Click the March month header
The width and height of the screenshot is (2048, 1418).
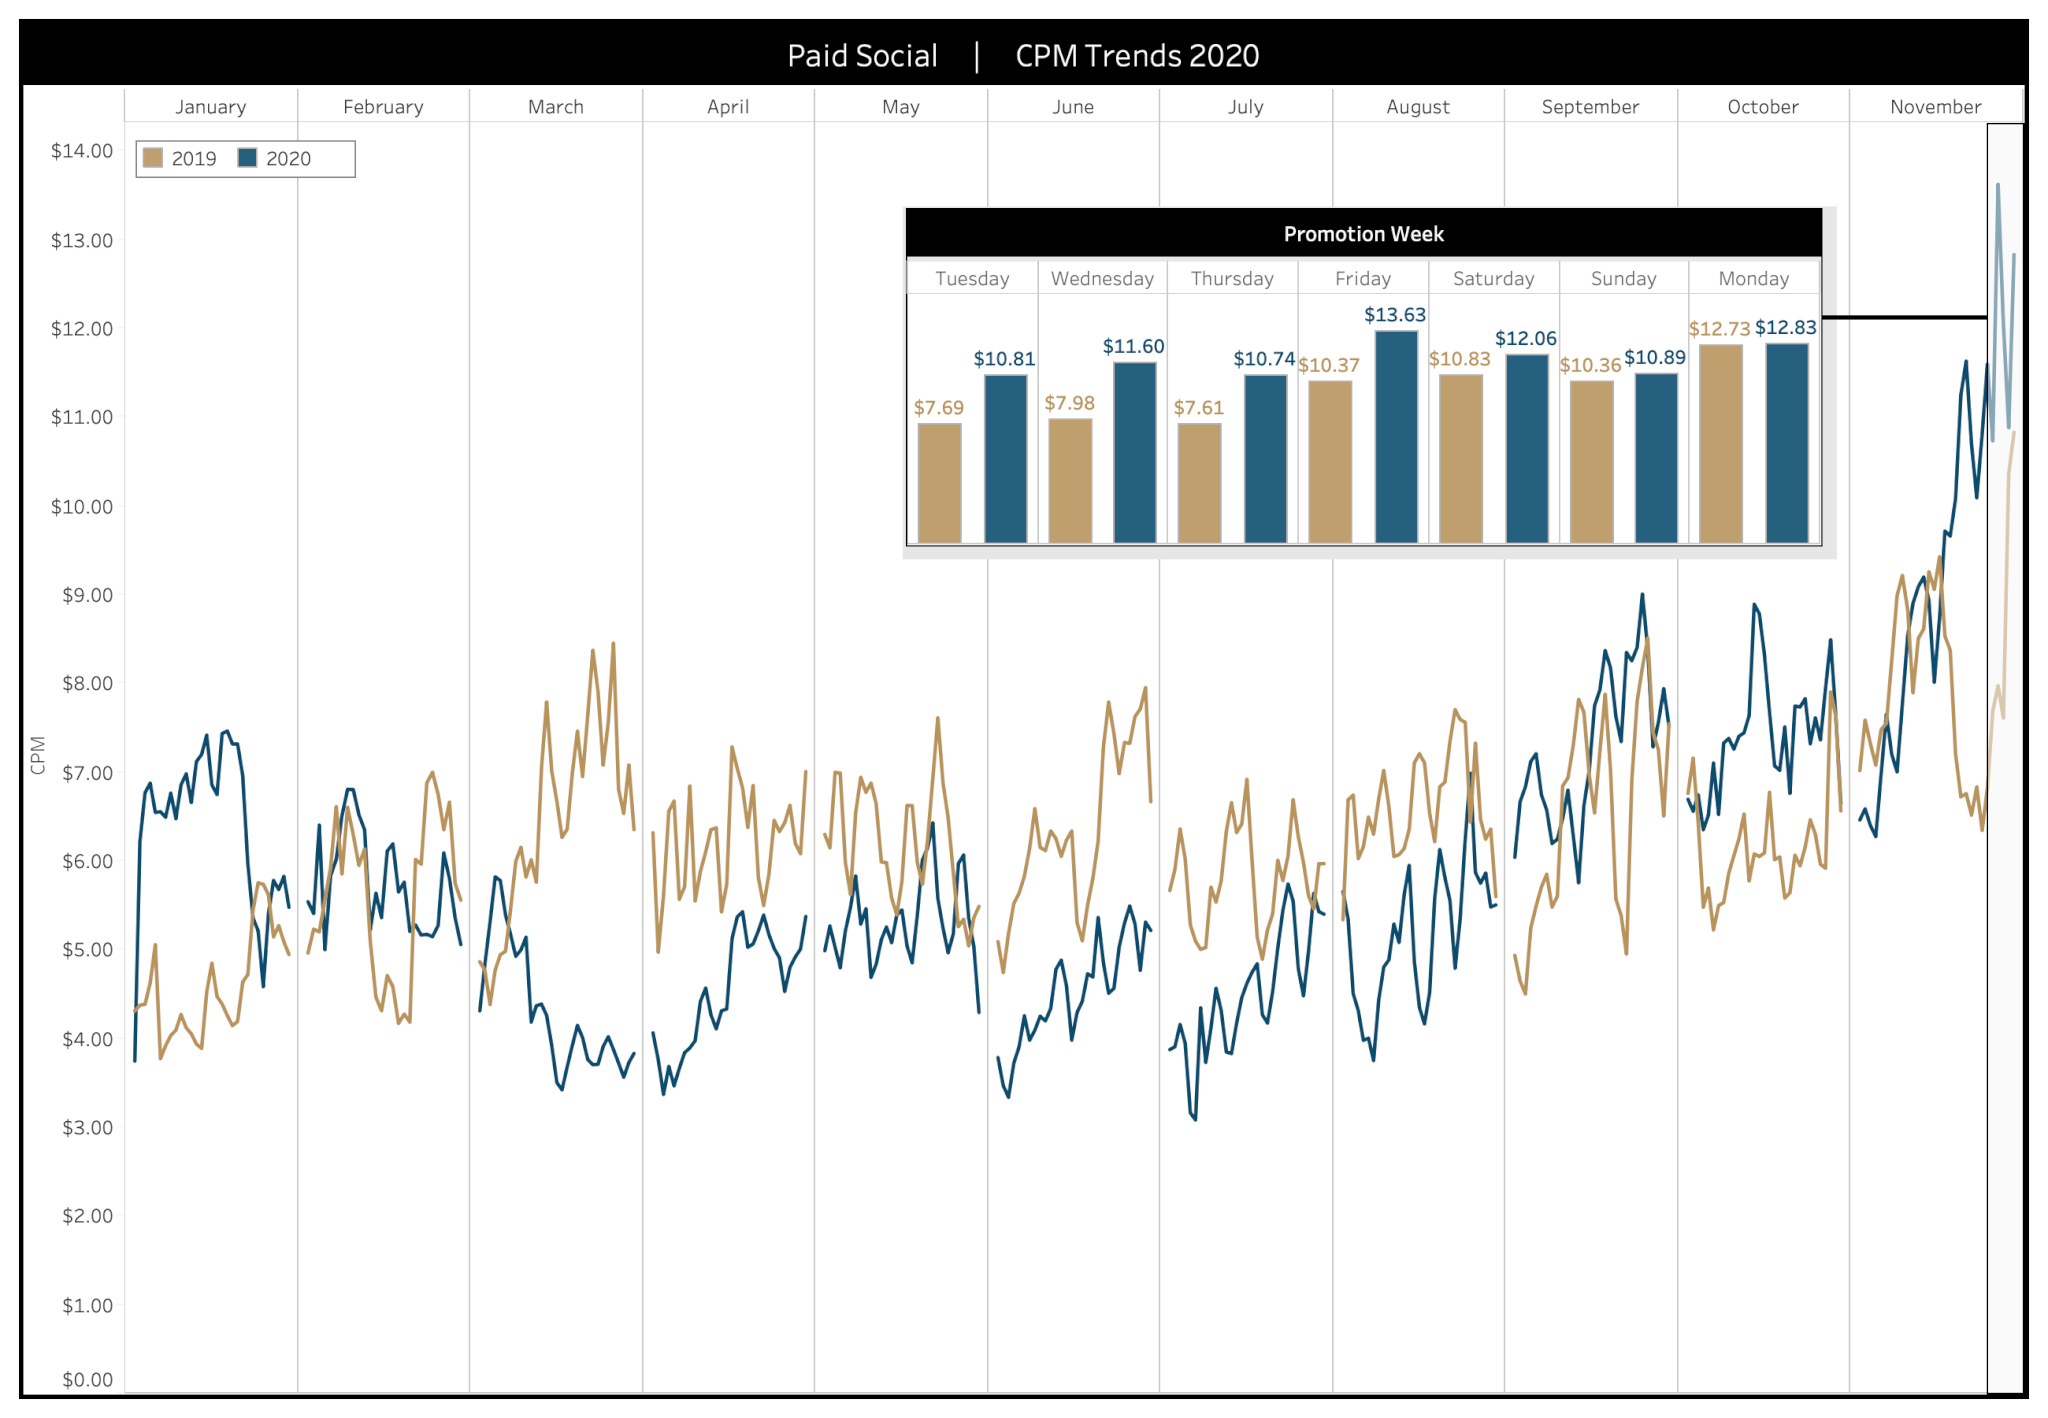coord(556,107)
